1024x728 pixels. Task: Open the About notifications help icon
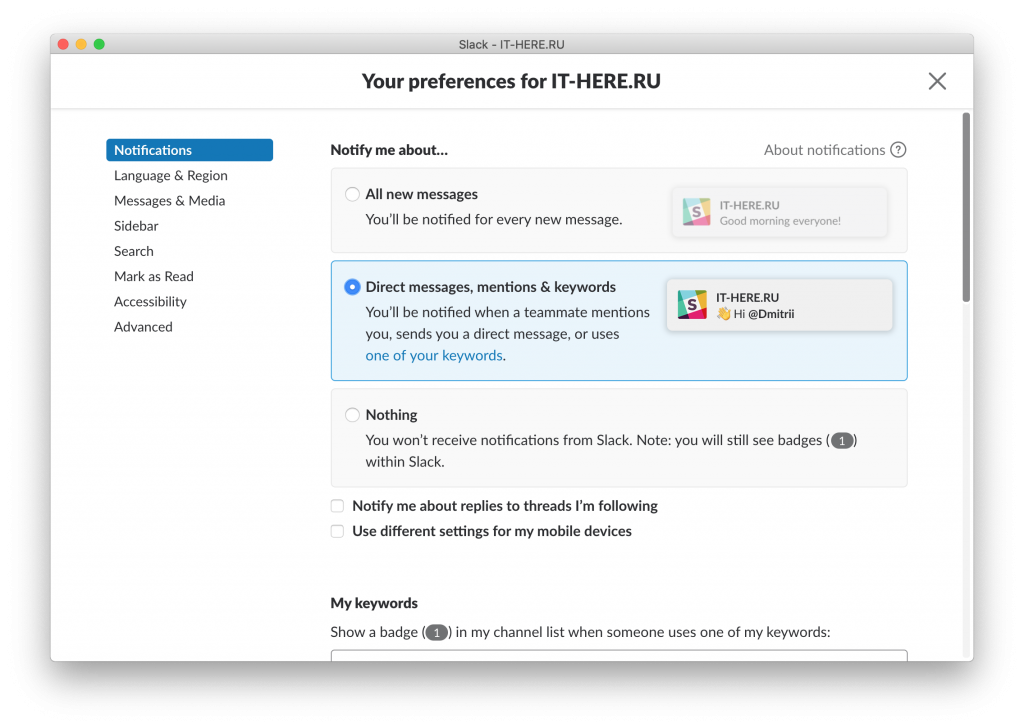pos(899,150)
